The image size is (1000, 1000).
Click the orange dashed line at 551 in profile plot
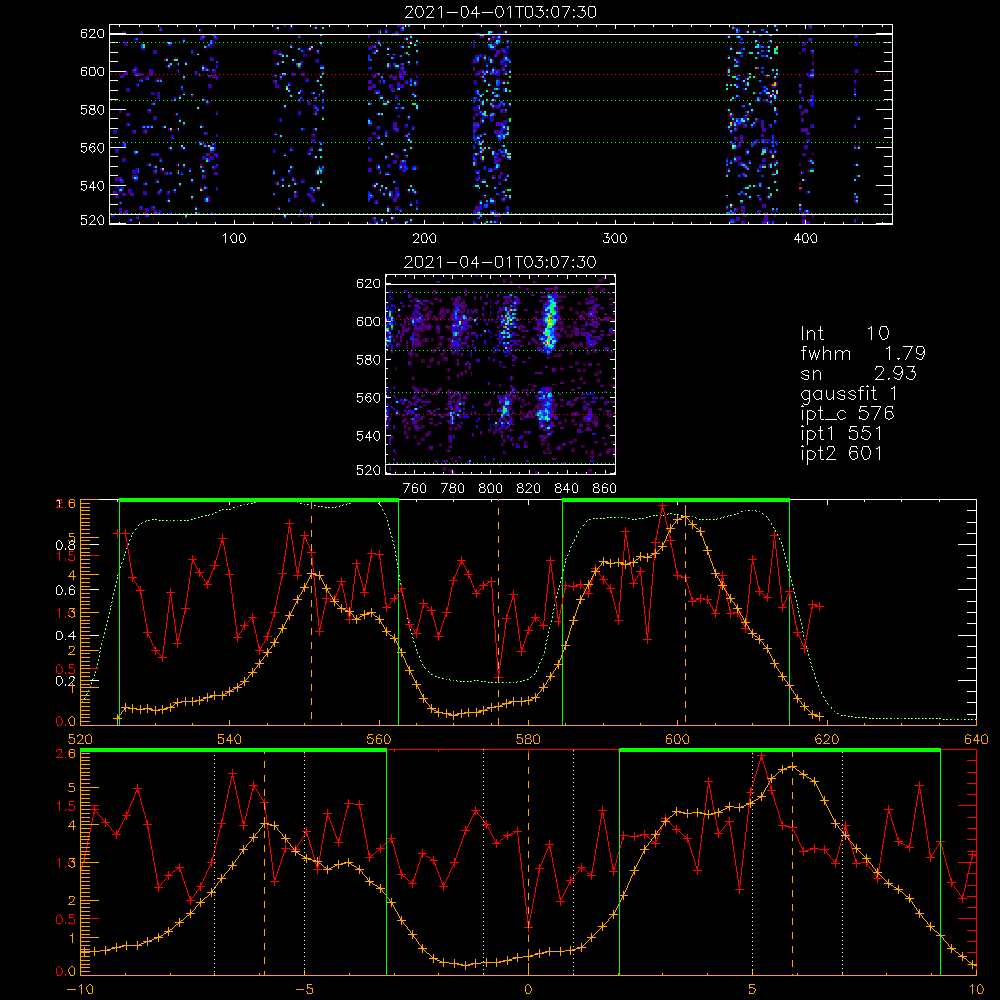[x=311, y=612]
